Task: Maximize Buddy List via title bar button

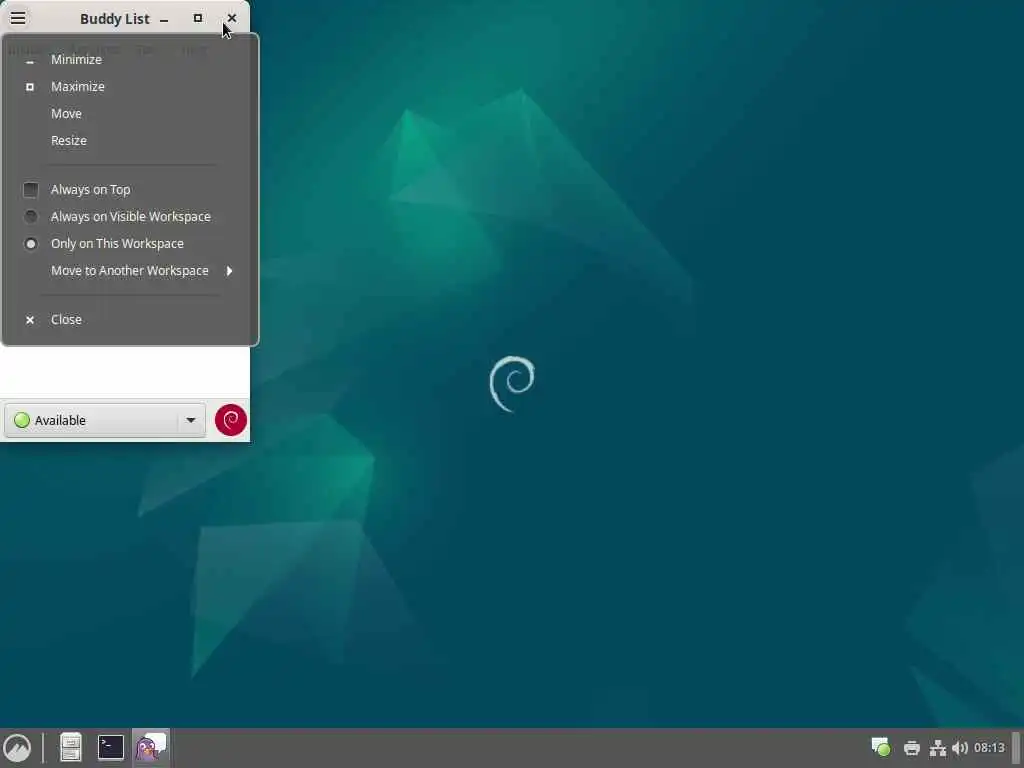Action: 197,18
